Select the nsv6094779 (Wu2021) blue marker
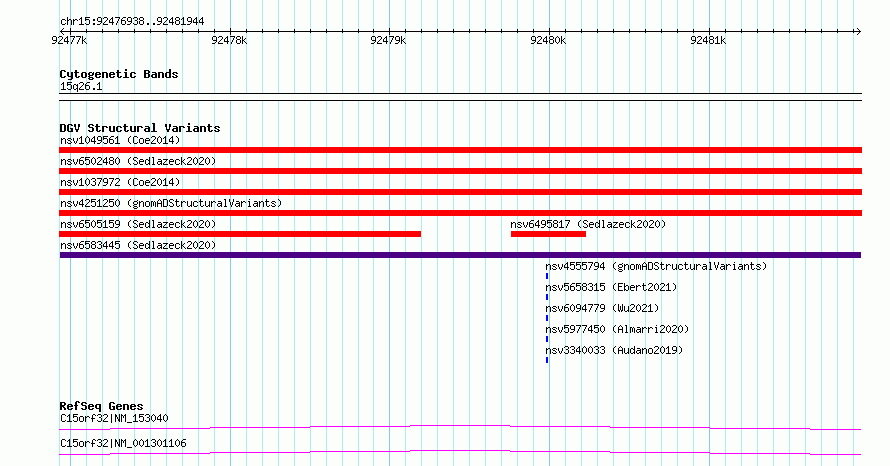The height and width of the screenshot is (466, 890). click(547, 318)
